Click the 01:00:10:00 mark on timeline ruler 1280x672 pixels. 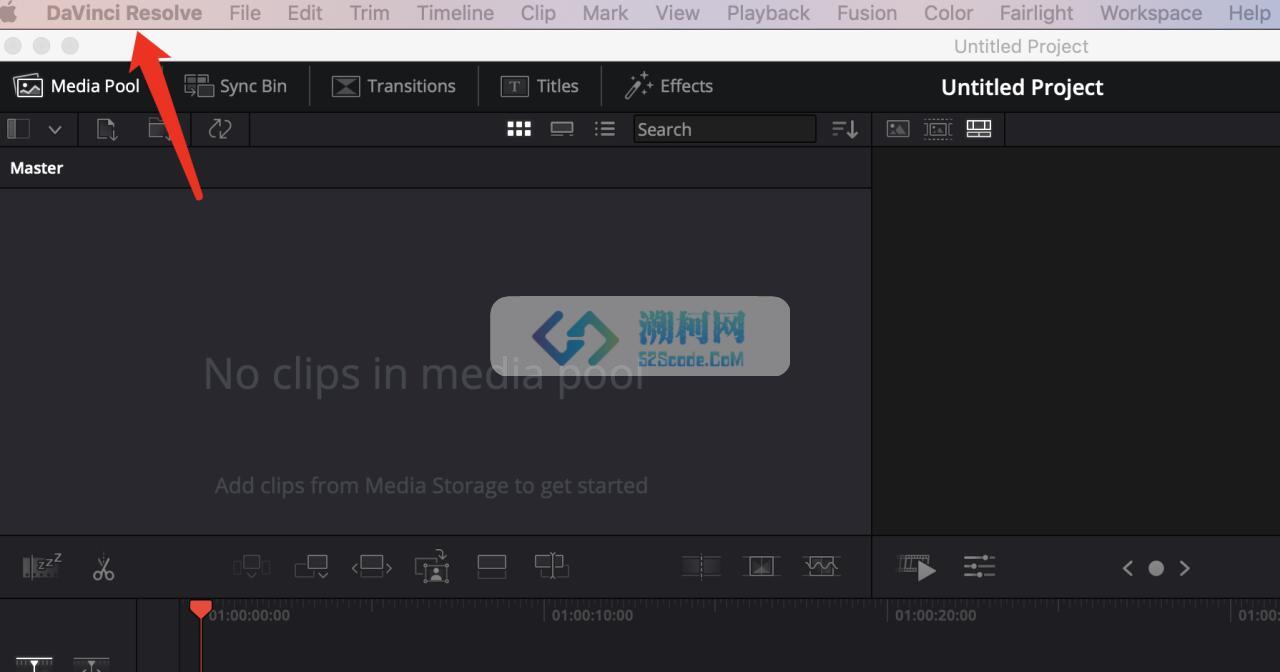[593, 615]
